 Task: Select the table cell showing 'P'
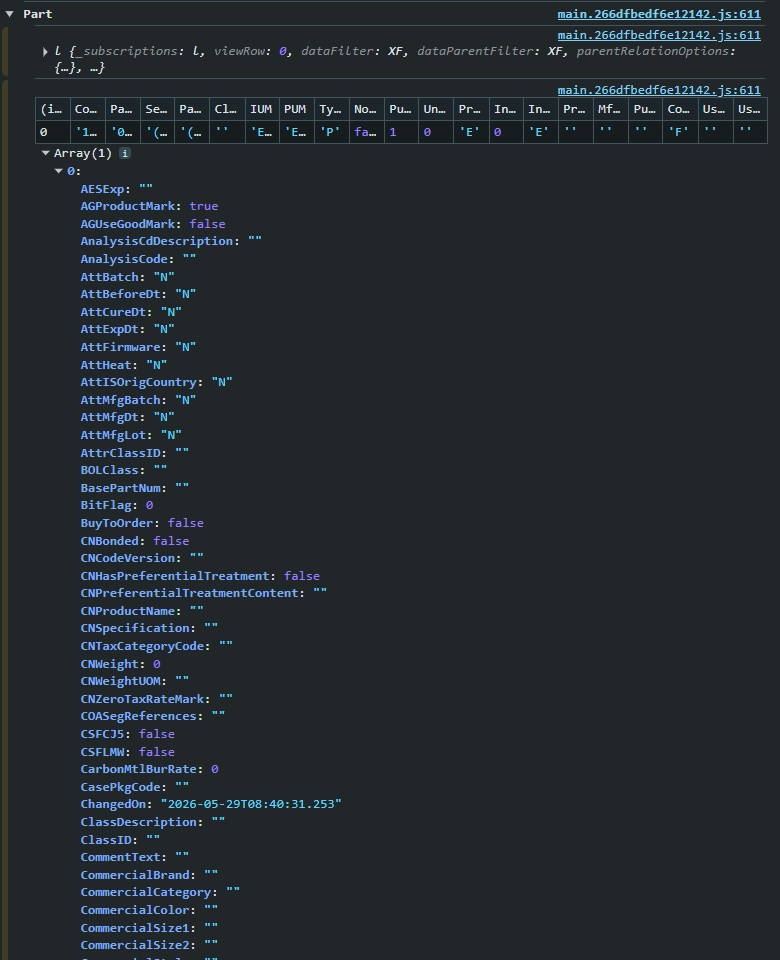(332, 132)
